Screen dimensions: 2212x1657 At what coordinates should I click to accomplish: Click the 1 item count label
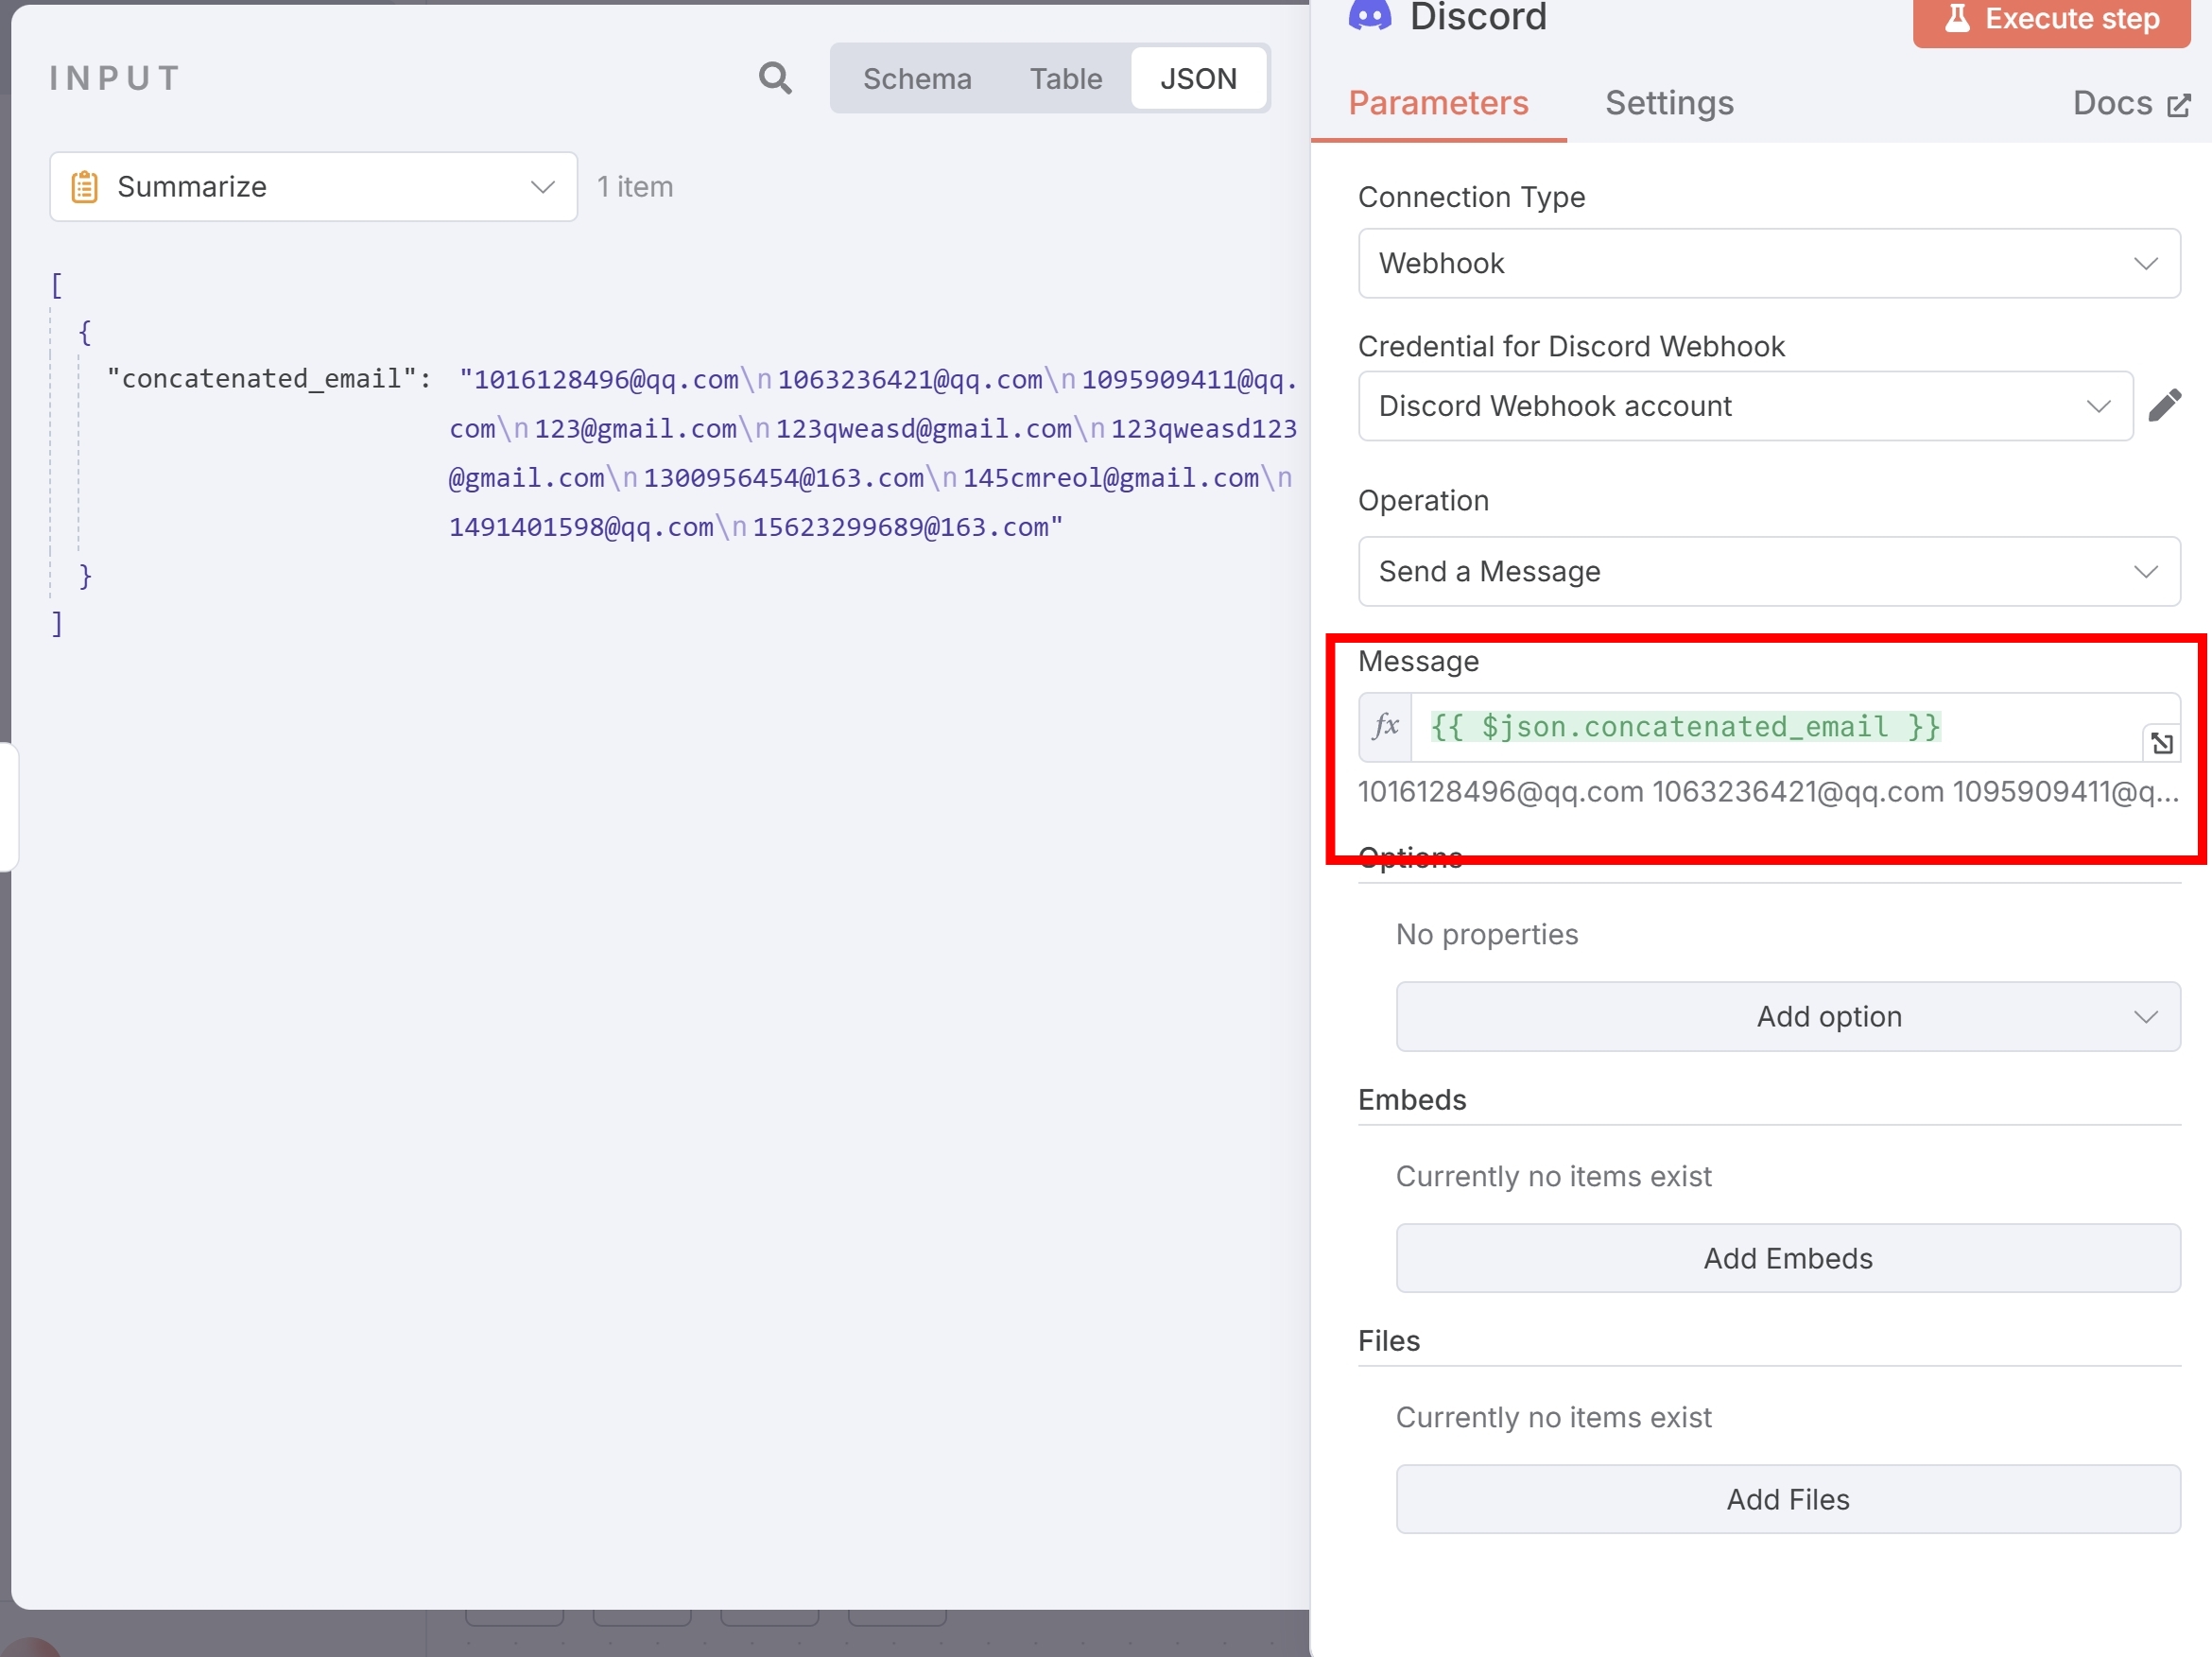pyautogui.click(x=635, y=187)
